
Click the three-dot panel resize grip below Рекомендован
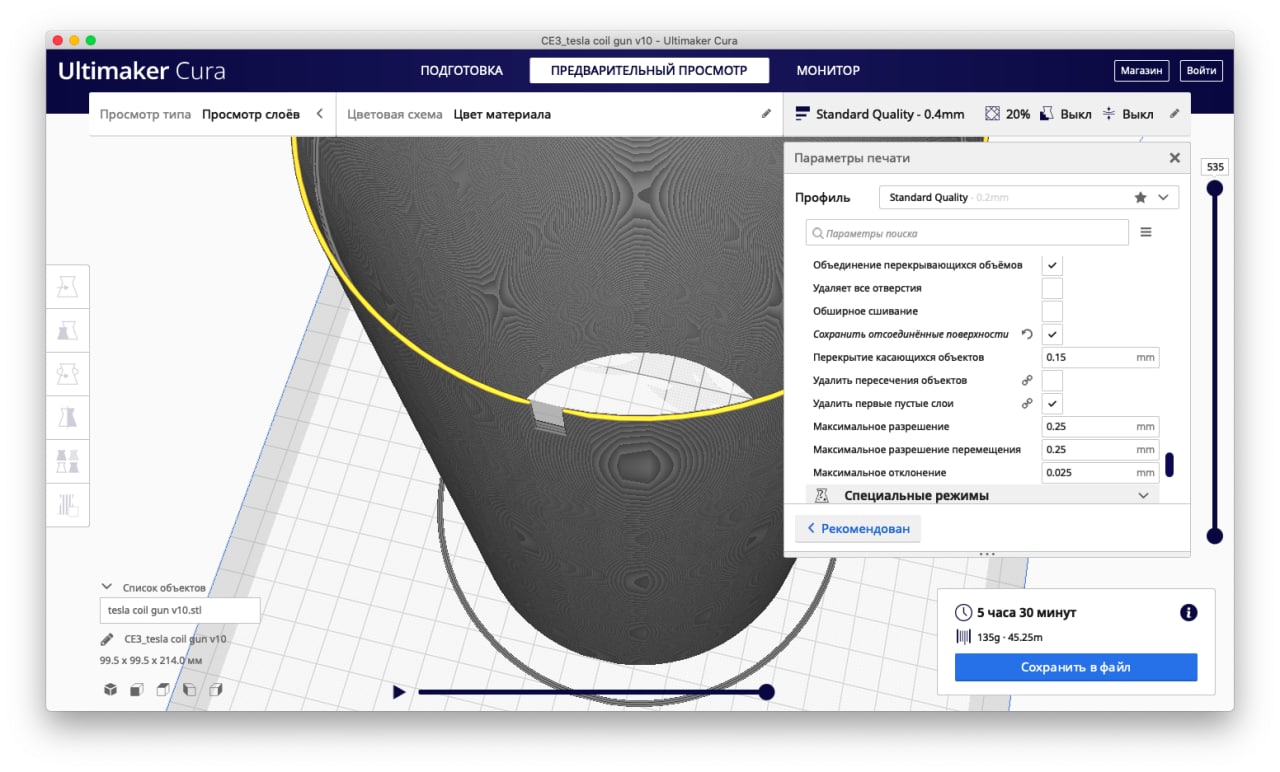[x=987, y=553]
